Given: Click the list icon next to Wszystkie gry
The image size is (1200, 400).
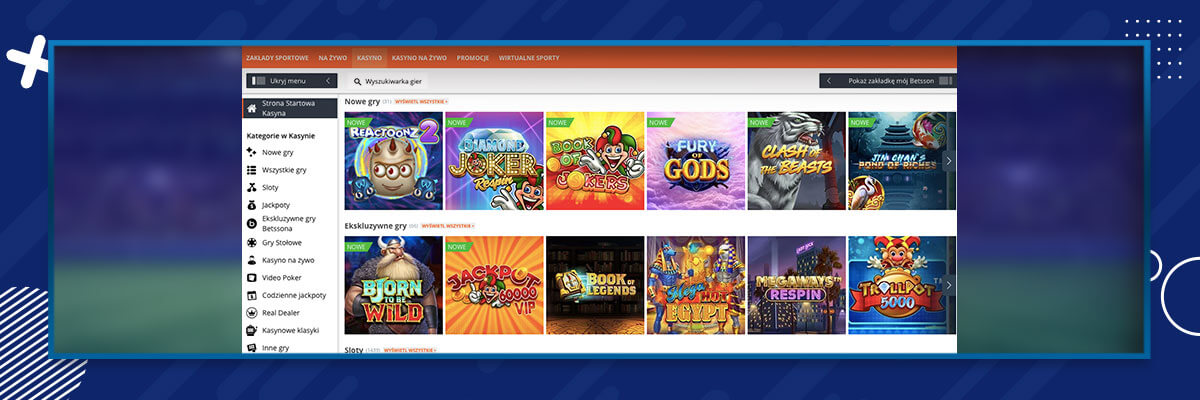Looking at the screenshot, I should [x=252, y=170].
